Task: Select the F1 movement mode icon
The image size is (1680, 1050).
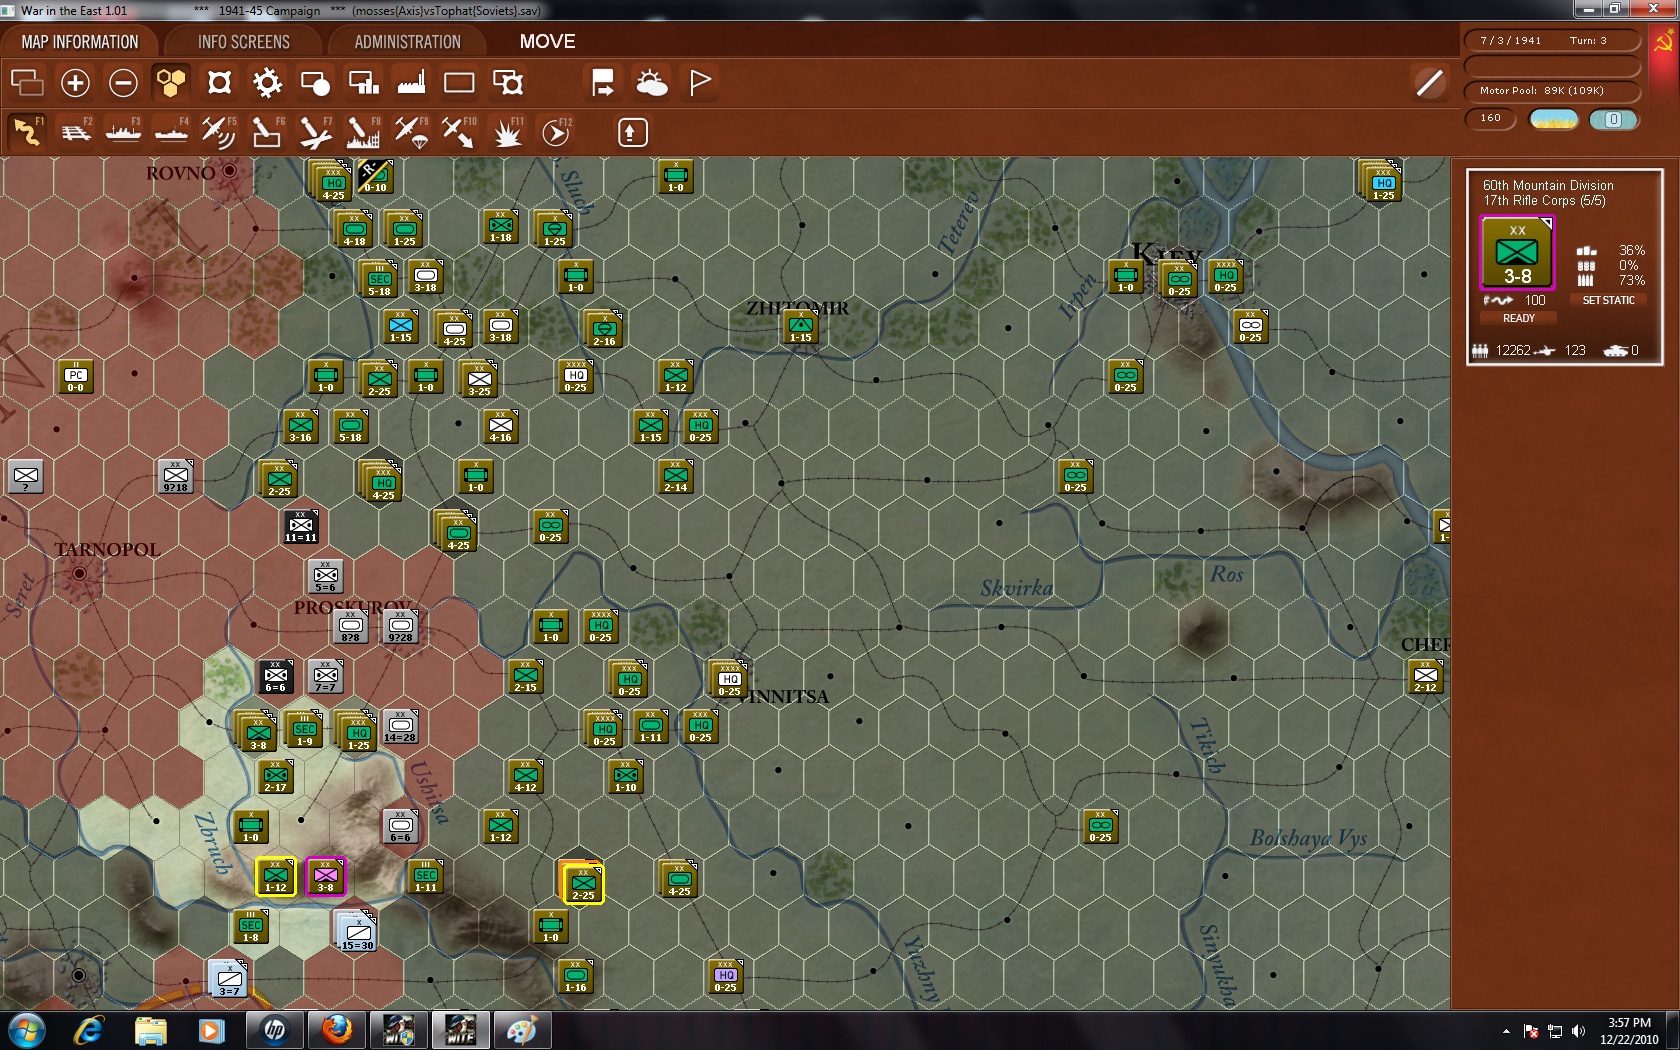Action: coord(27,131)
